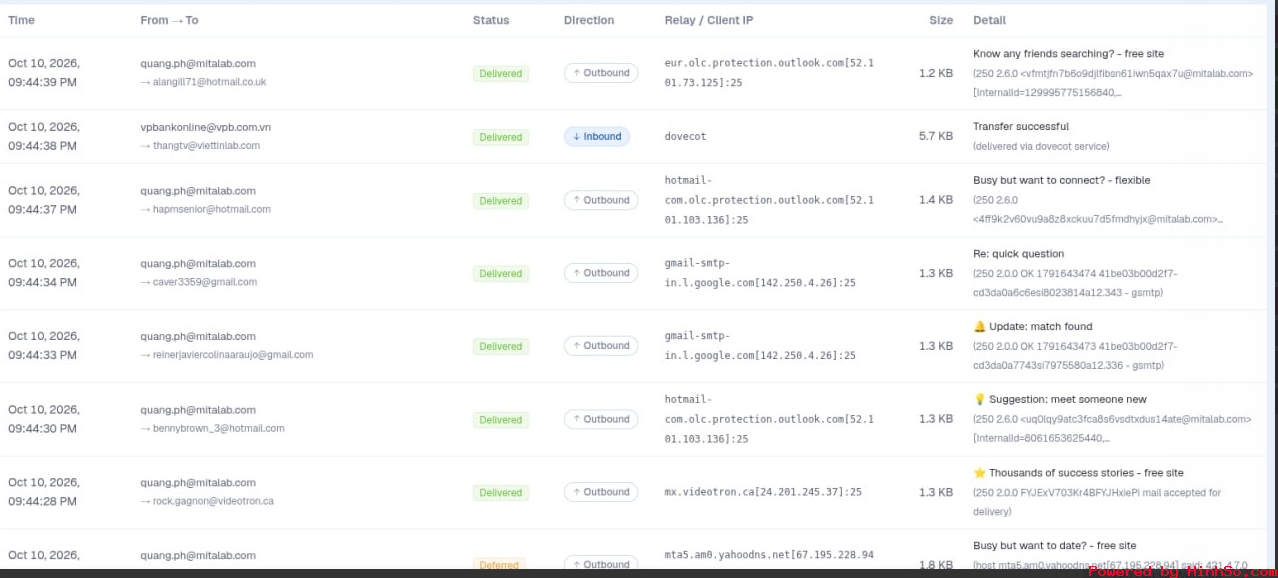Screen dimensions: 1278x578
Task: Click timestamp 09:44:33 PM
Action: click(42, 355)
